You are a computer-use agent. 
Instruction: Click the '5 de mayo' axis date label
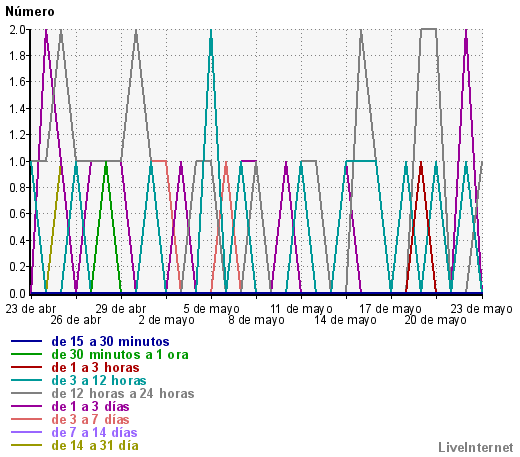[x=211, y=309]
